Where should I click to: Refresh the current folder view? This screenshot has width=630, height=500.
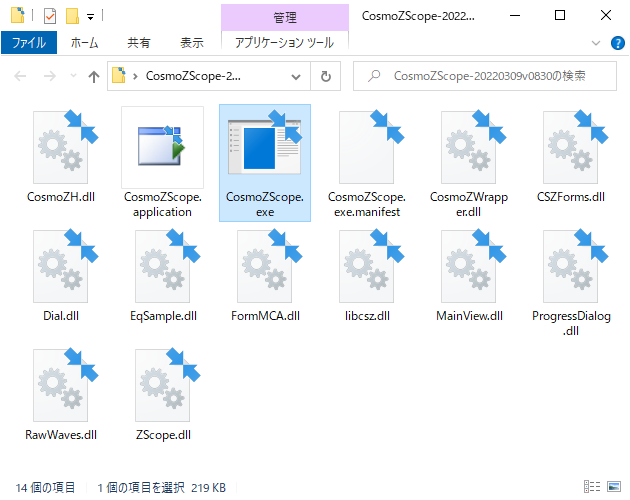[x=326, y=75]
